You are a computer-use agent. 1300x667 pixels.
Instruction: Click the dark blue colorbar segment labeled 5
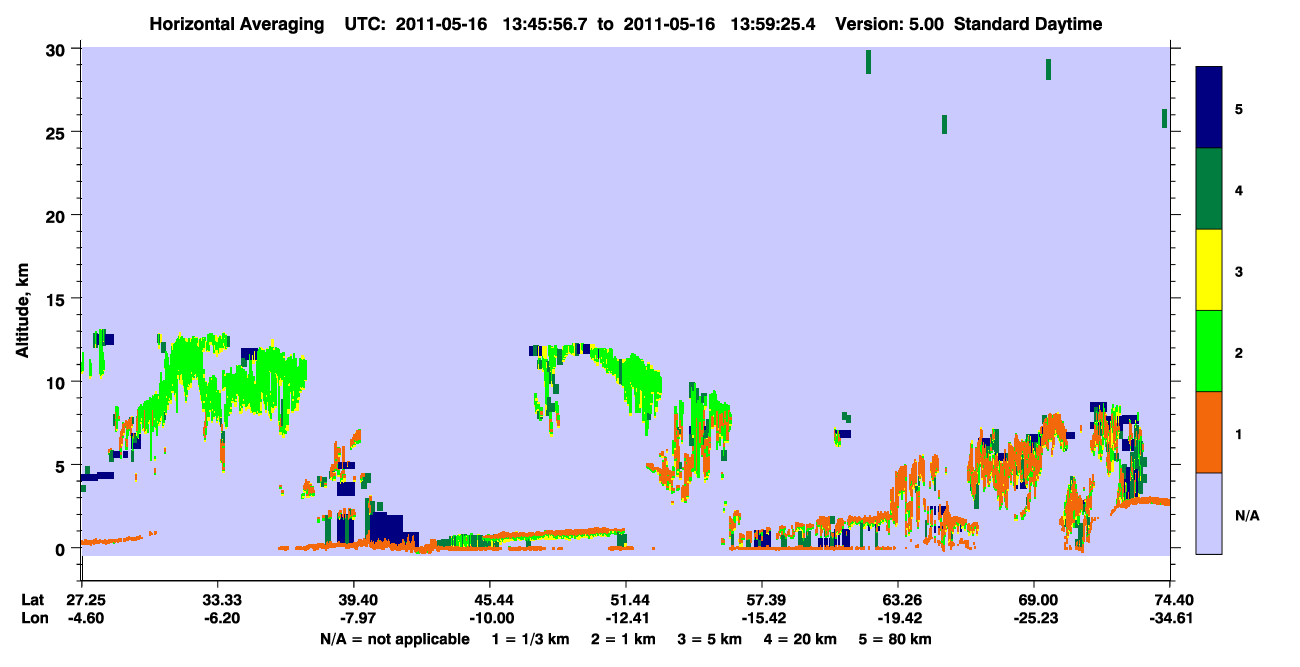tap(1209, 107)
